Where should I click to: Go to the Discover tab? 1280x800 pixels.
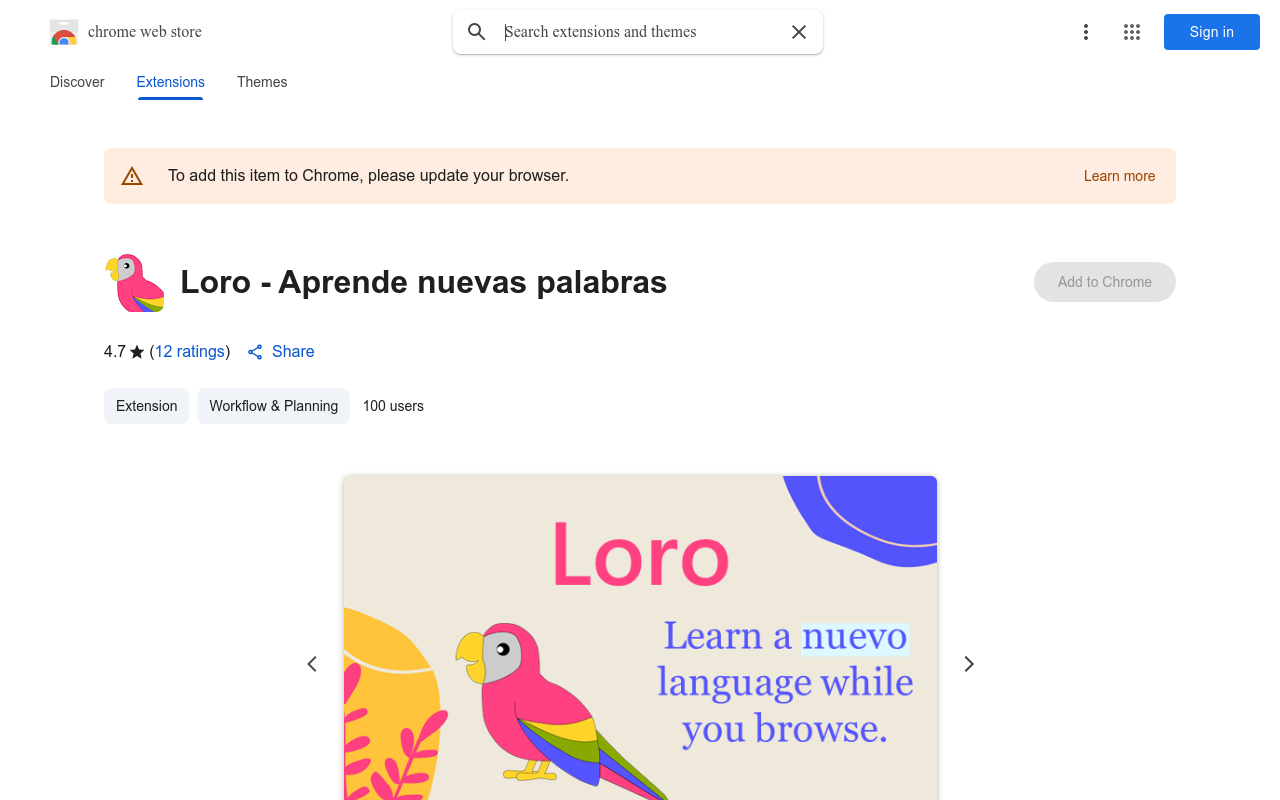tap(77, 82)
